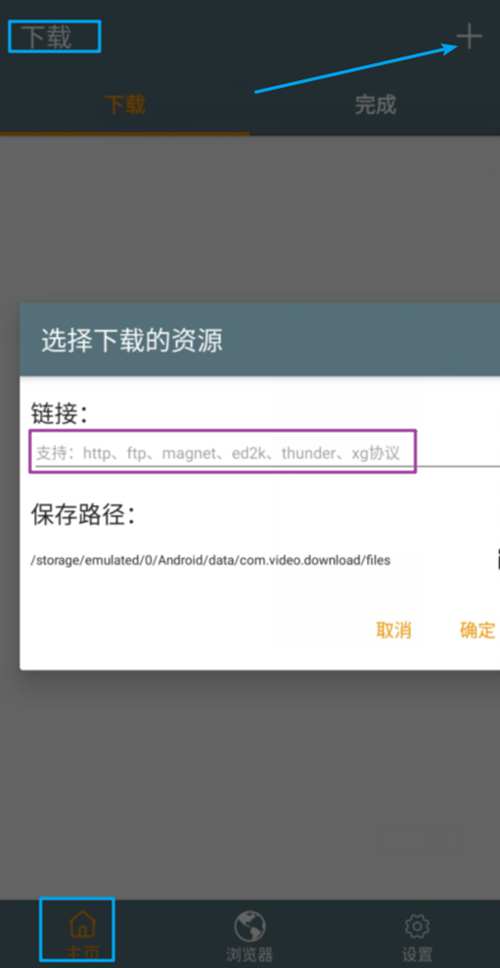The image size is (500, 968).
Task: Open the home icon in bottom navigation
Action: 81,925
